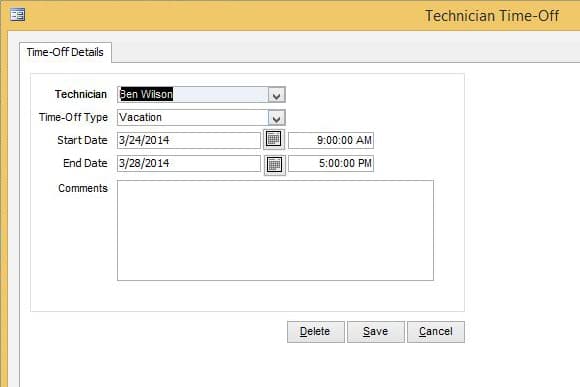Click the Technician label

(81, 94)
